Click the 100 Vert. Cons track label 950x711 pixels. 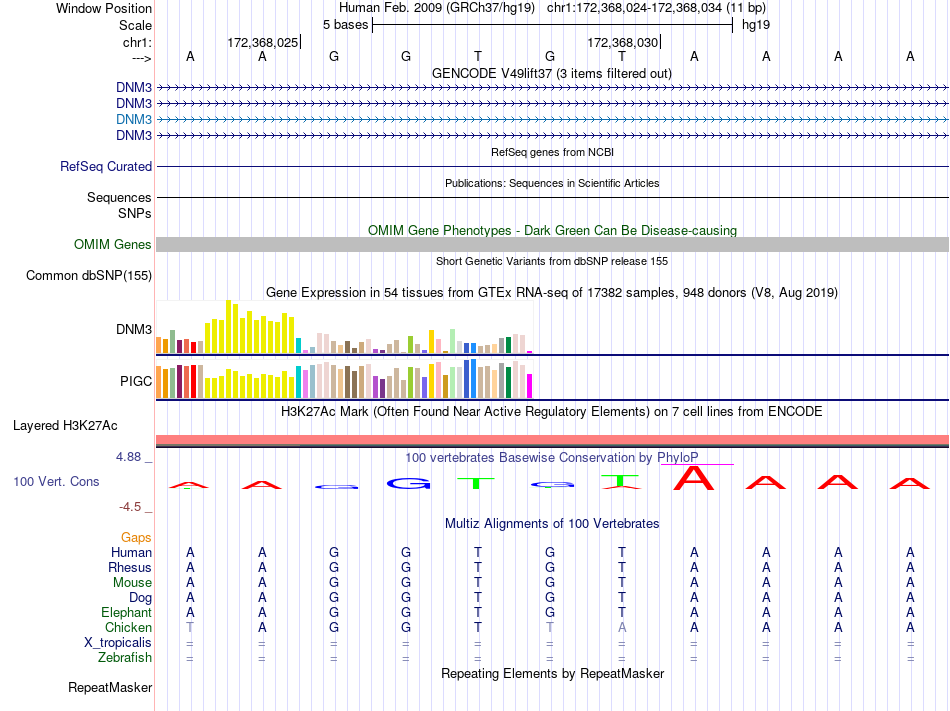(x=56, y=481)
